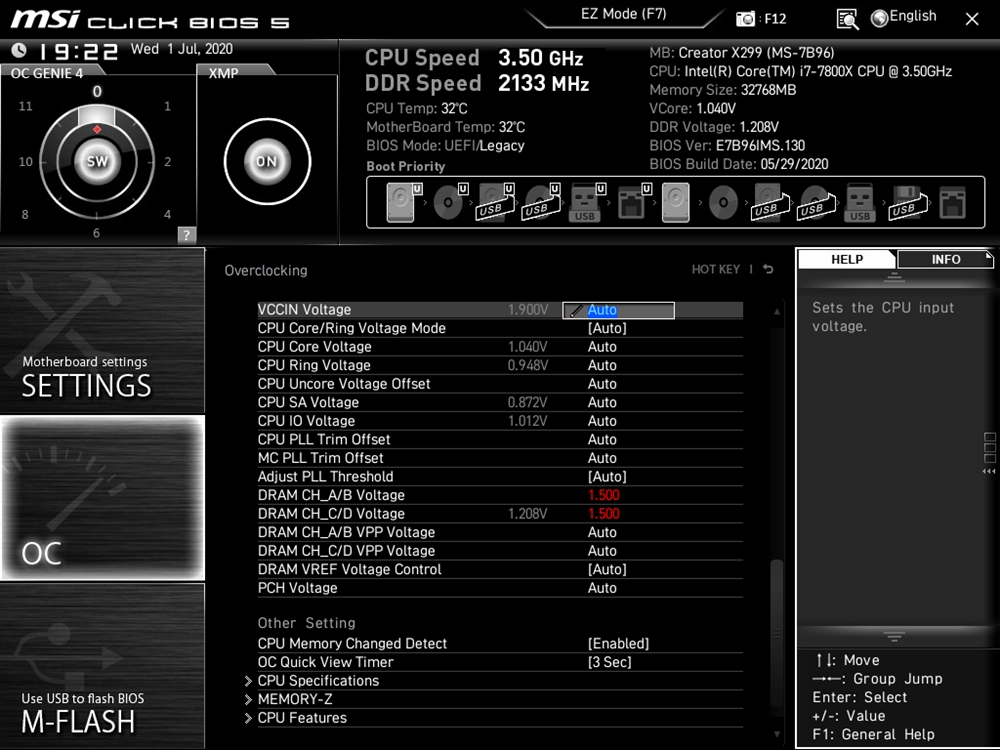The width and height of the screenshot is (1000, 750).
Task: Click the back arrow beside HOT KEY
Action: 768,269
